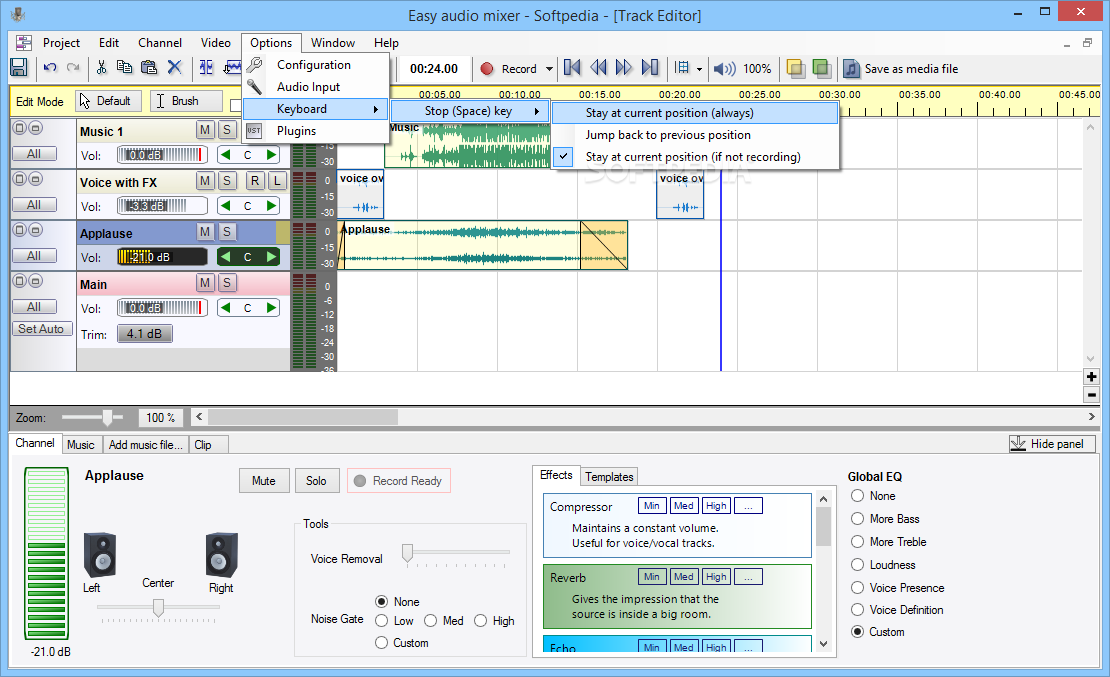Viewport: 1110px width, 677px height.
Task: Click the Cut scissors icon
Action: click(101, 68)
